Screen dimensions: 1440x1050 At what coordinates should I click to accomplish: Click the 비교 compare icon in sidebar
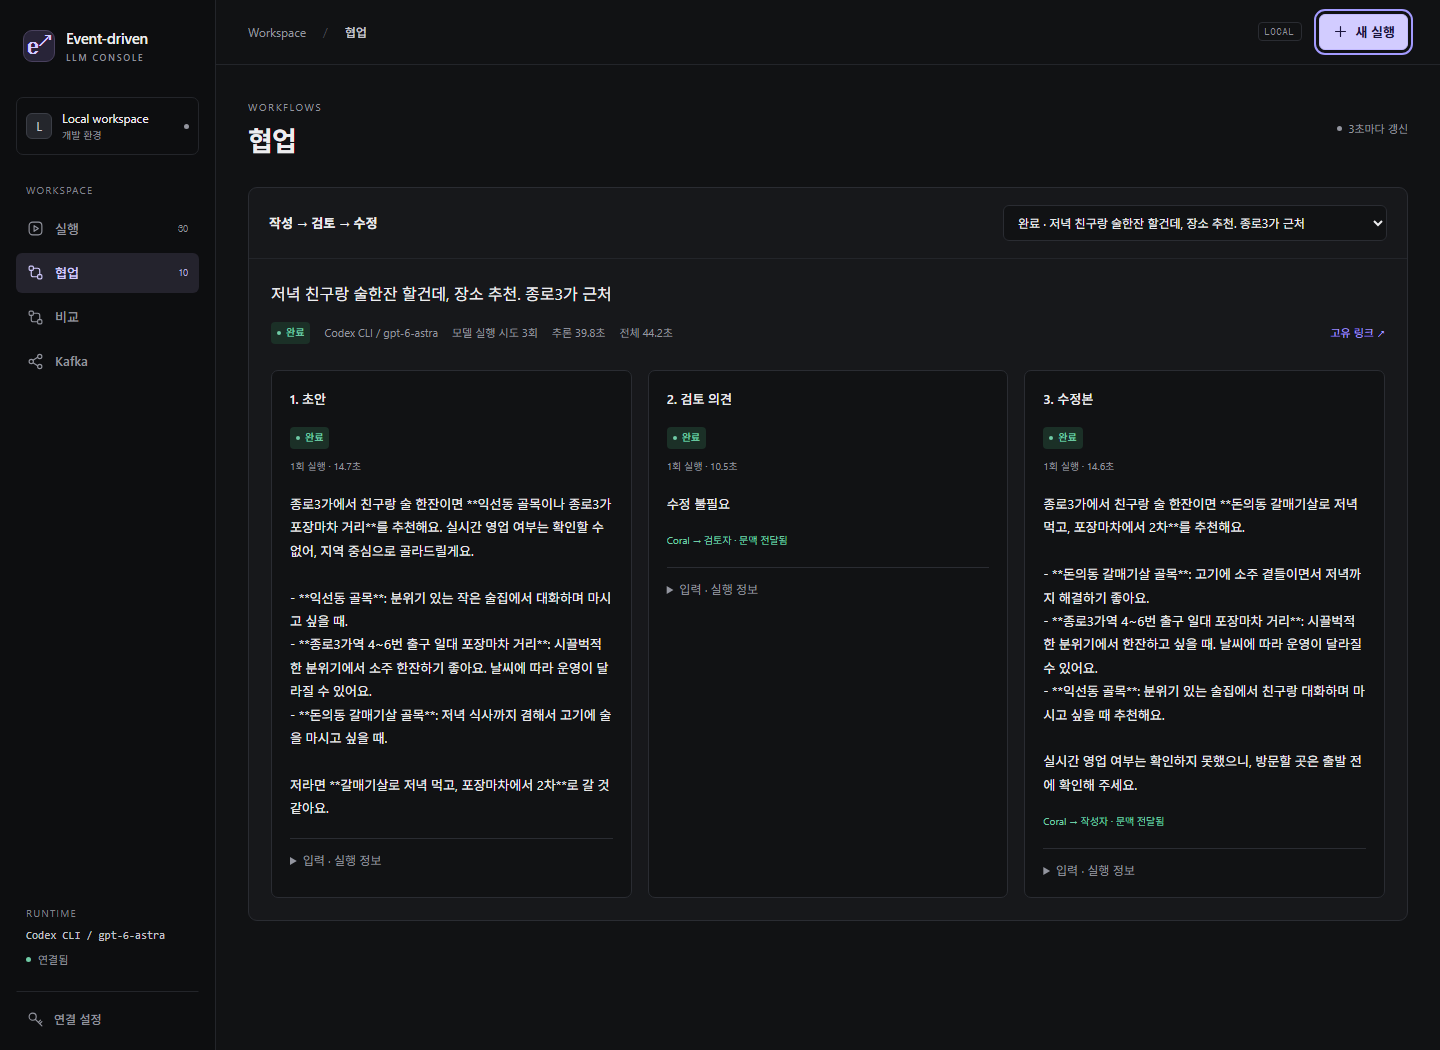[36, 317]
